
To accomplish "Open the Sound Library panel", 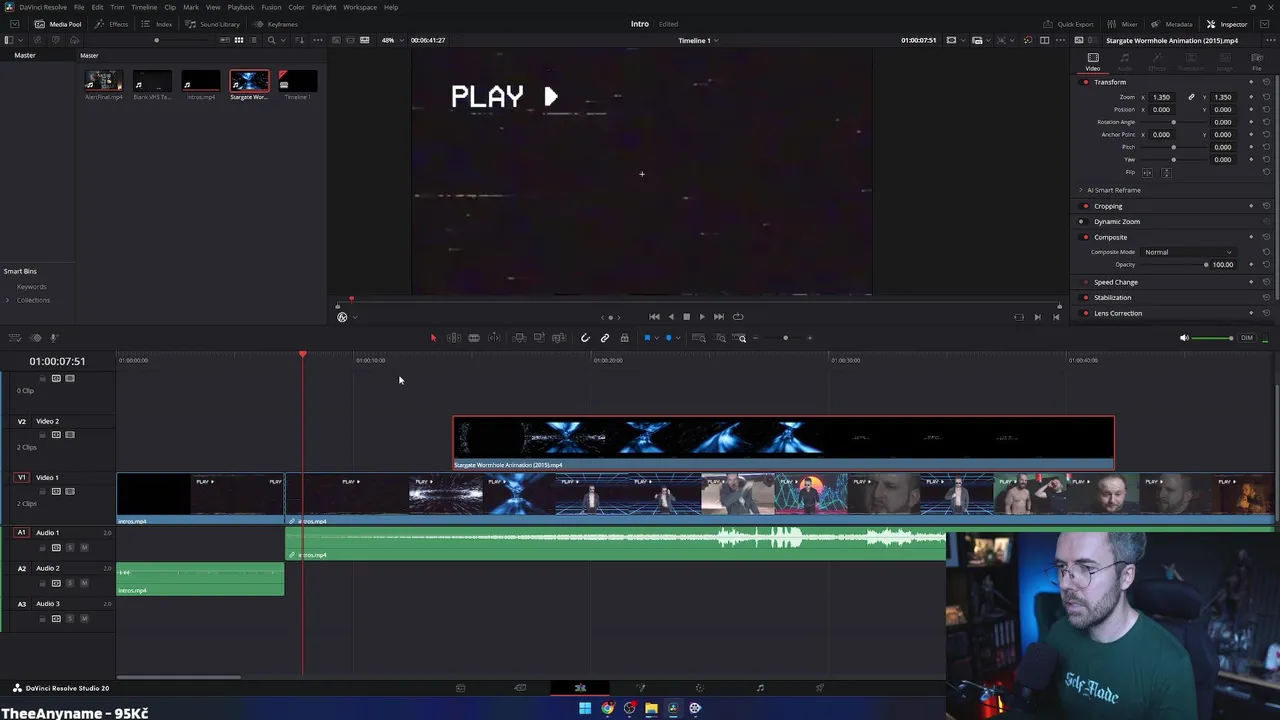I will tap(213, 24).
